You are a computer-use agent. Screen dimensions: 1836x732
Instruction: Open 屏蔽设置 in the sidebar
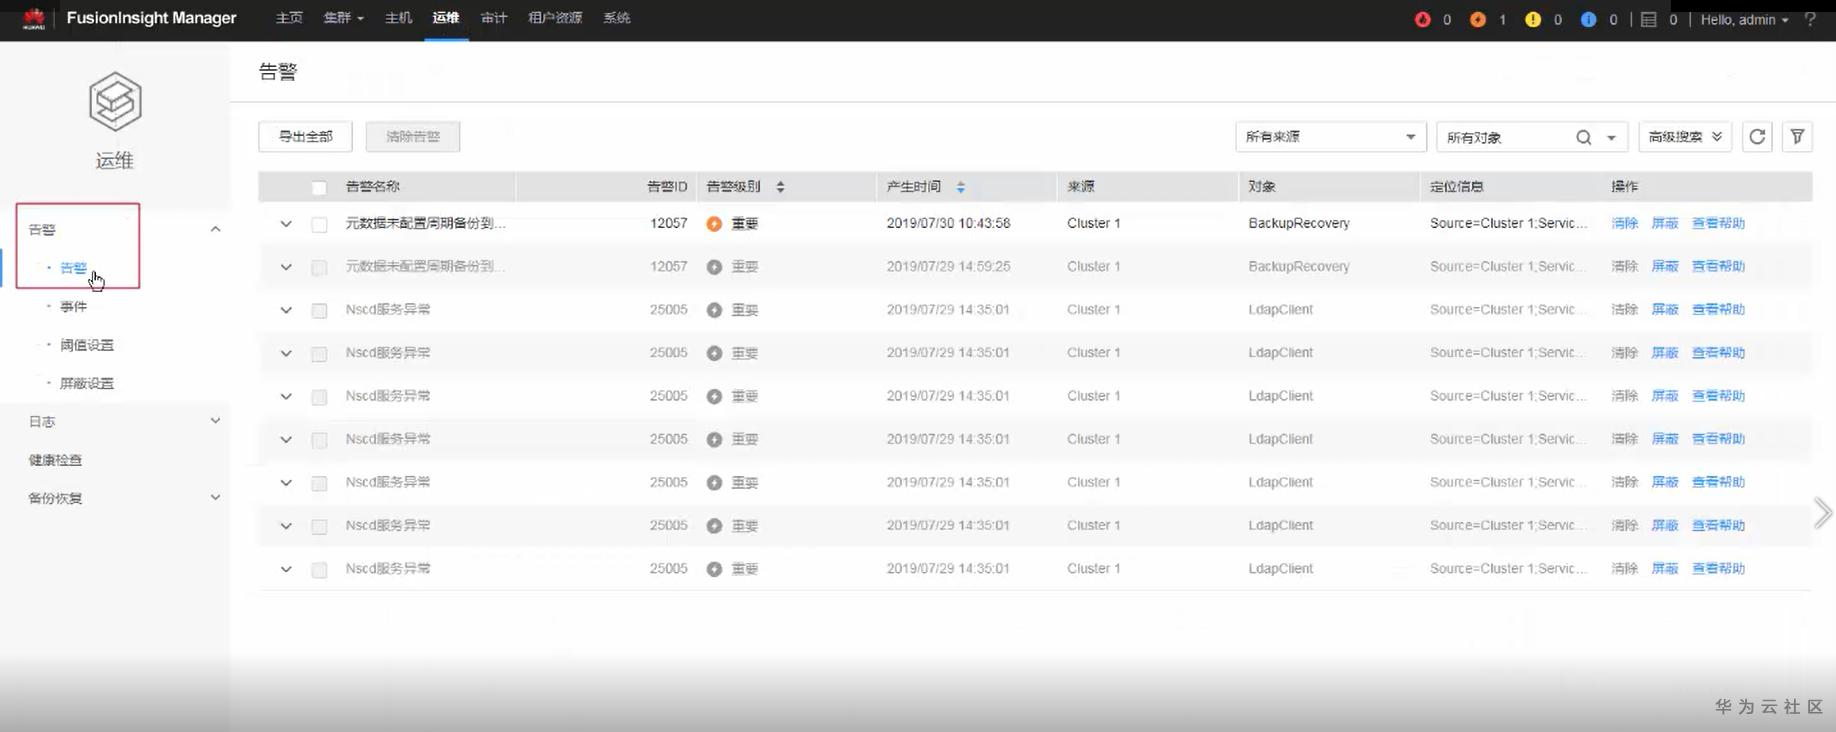click(x=87, y=383)
